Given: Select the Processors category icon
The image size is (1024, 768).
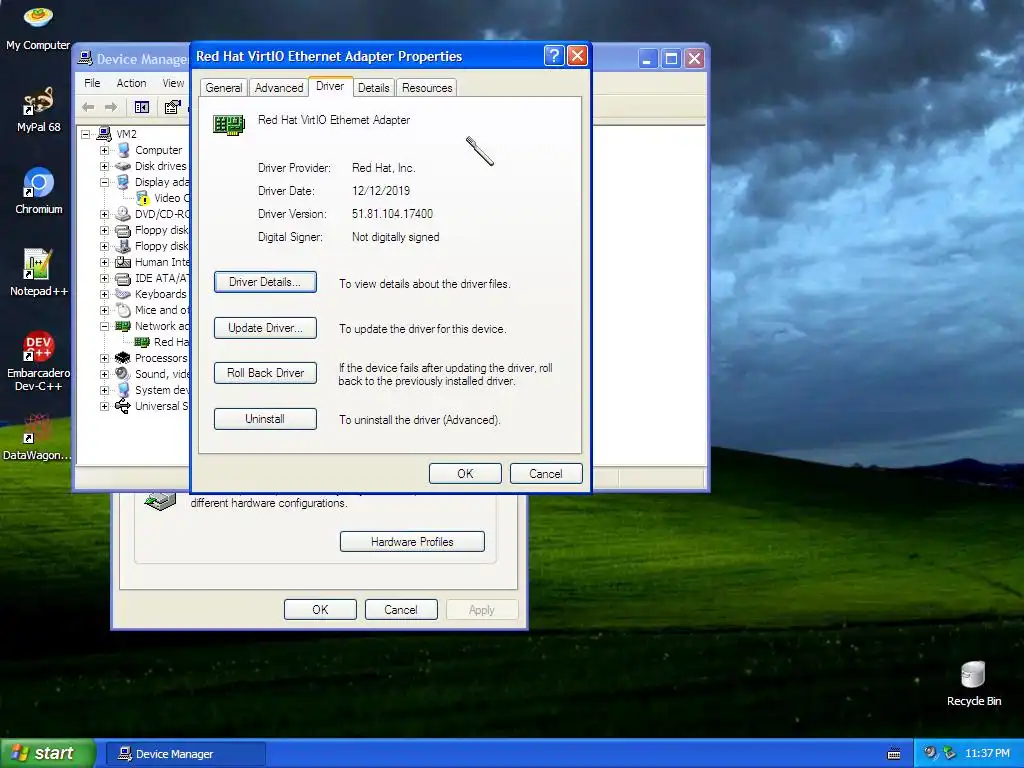Looking at the screenshot, I should (x=123, y=358).
